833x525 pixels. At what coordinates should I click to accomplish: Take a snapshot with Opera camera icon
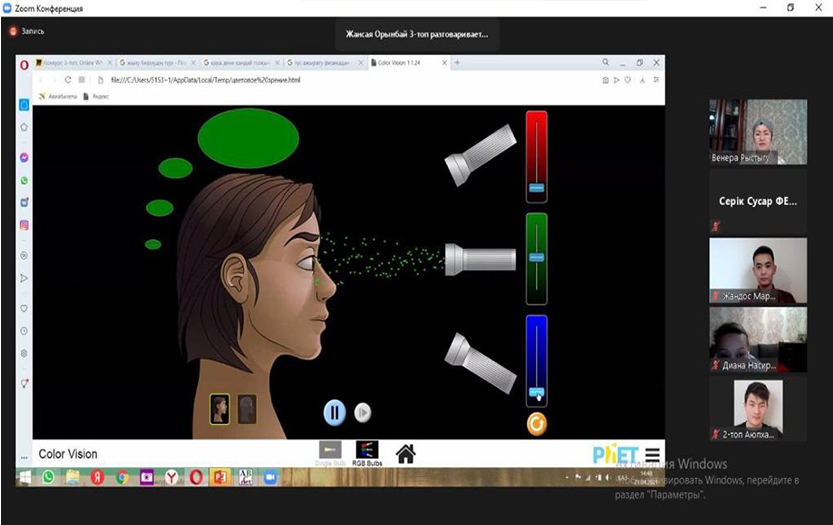[x=605, y=80]
